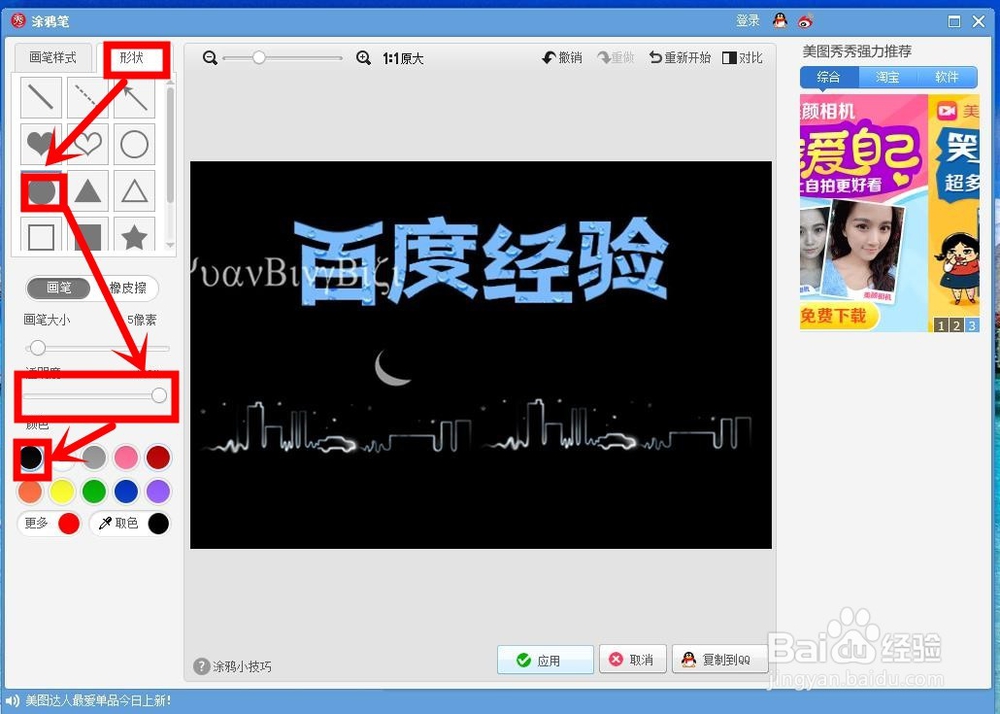Click the zoom out magnifier icon
The height and width of the screenshot is (714, 1000).
(210, 58)
